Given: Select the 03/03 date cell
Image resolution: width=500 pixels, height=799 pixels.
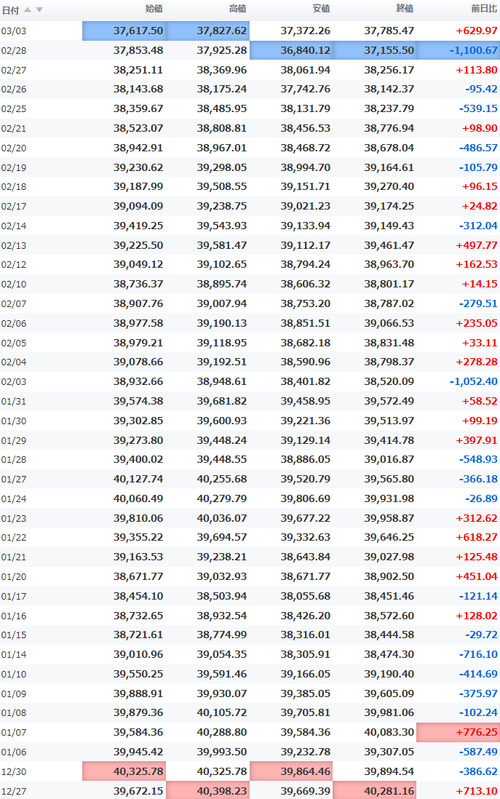Looking at the screenshot, I should pyautogui.click(x=14, y=31).
